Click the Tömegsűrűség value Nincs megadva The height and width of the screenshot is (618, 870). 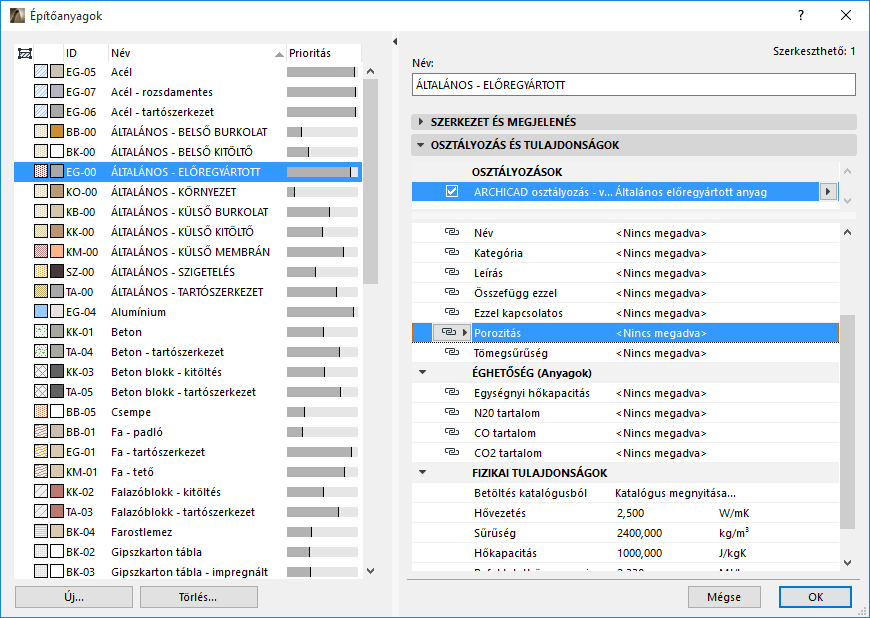click(x=661, y=353)
